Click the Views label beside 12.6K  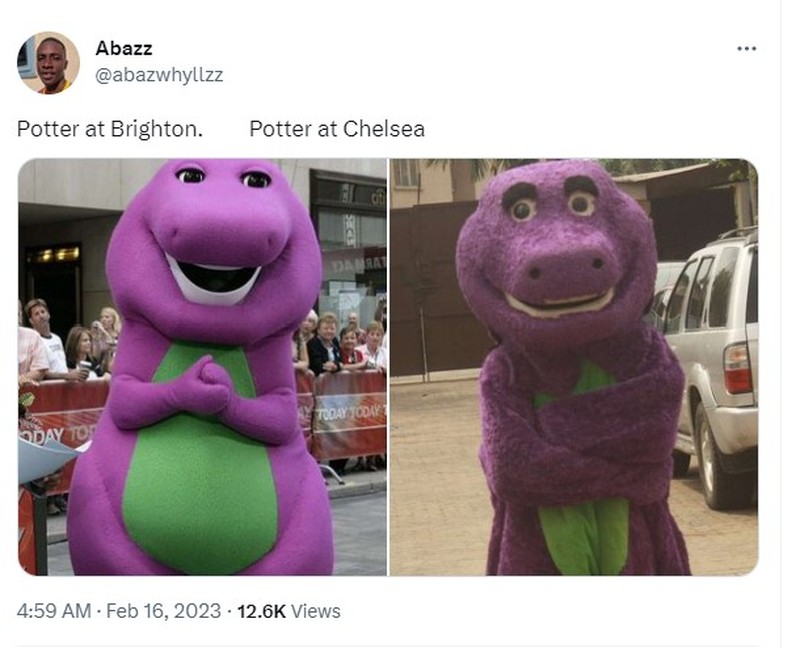315,611
